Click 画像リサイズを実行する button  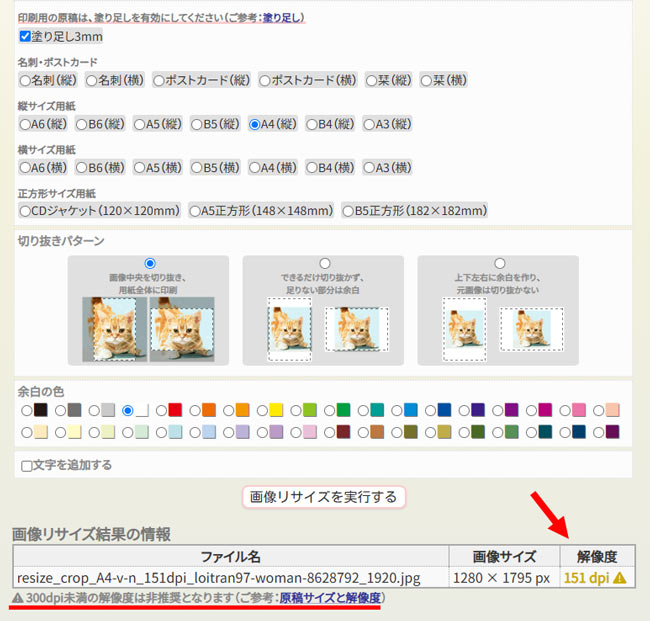coord(323,497)
